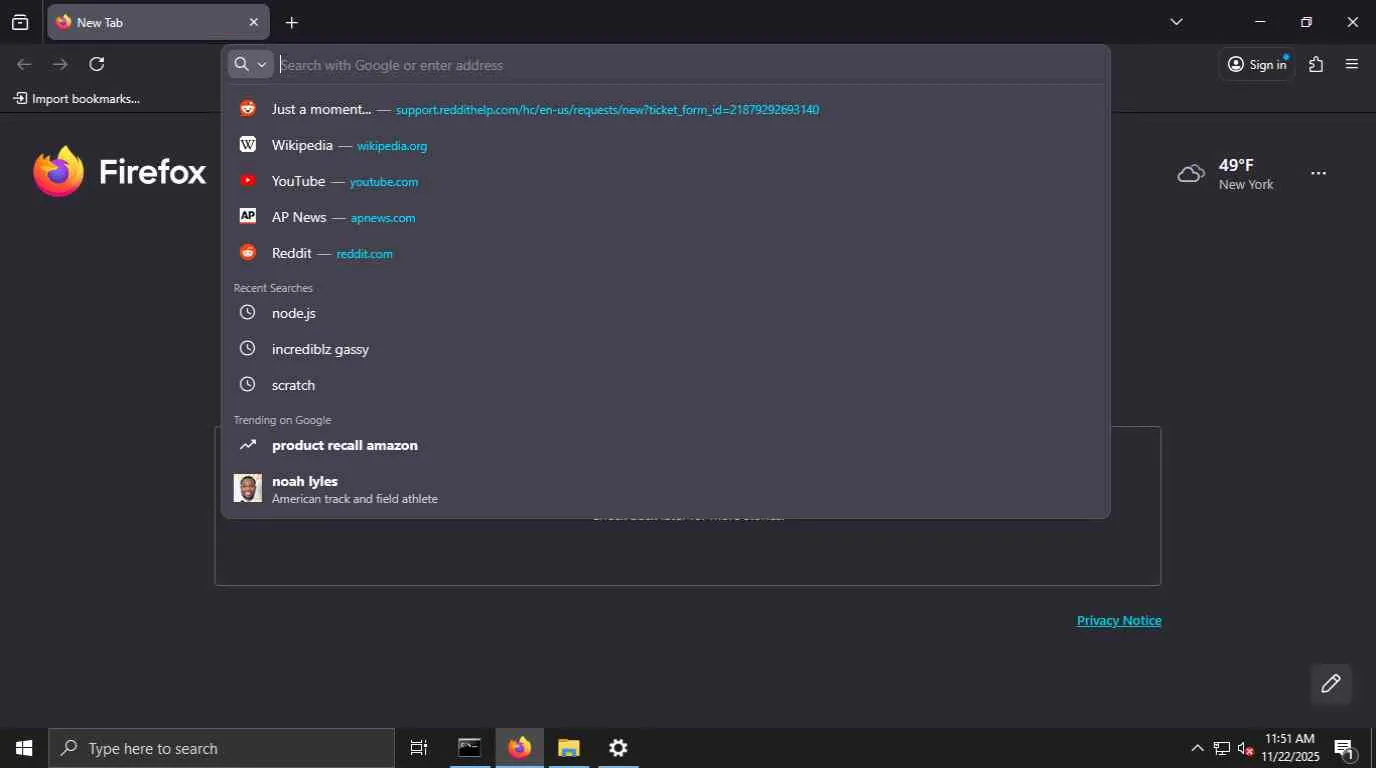Open the list all tabs chevron

coord(1176,22)
